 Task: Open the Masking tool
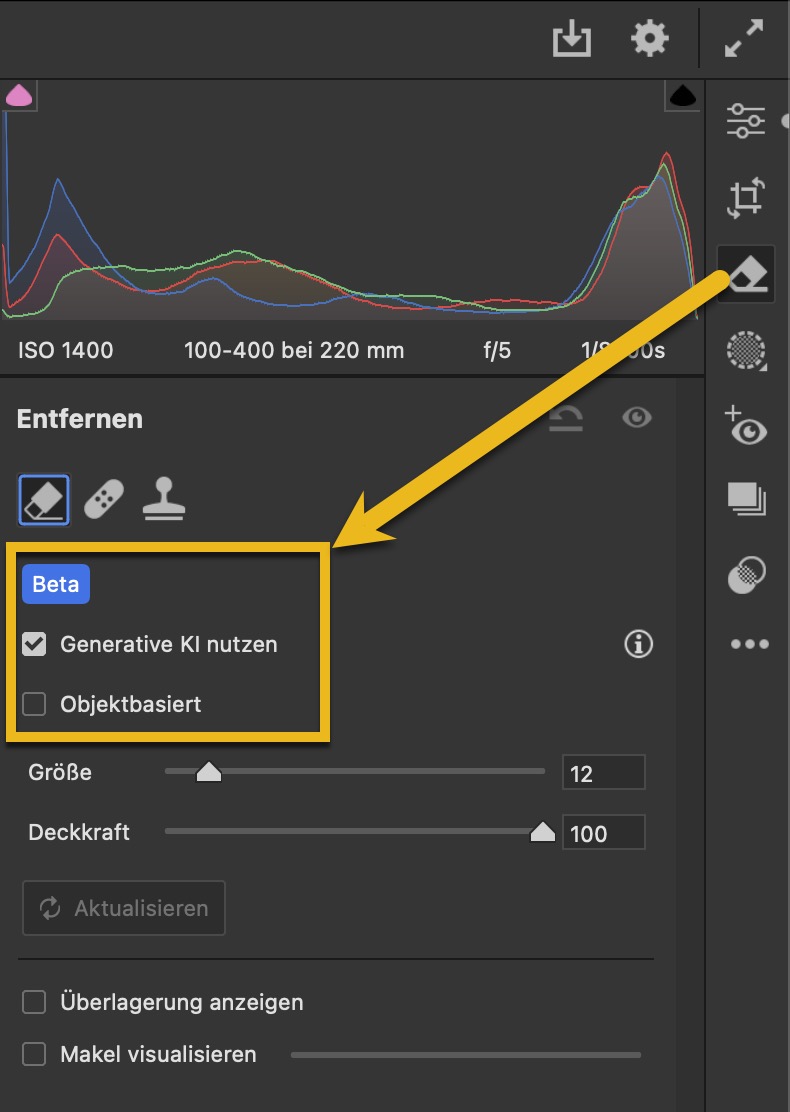[x=746, y=351]
